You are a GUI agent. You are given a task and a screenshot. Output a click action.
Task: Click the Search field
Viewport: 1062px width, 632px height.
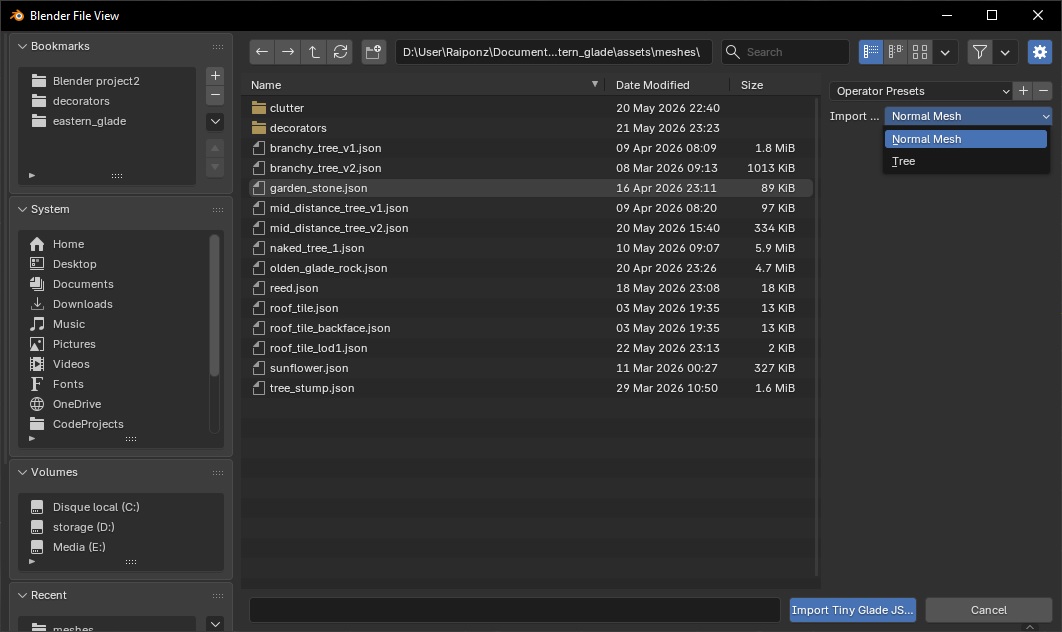coord(785,52)
